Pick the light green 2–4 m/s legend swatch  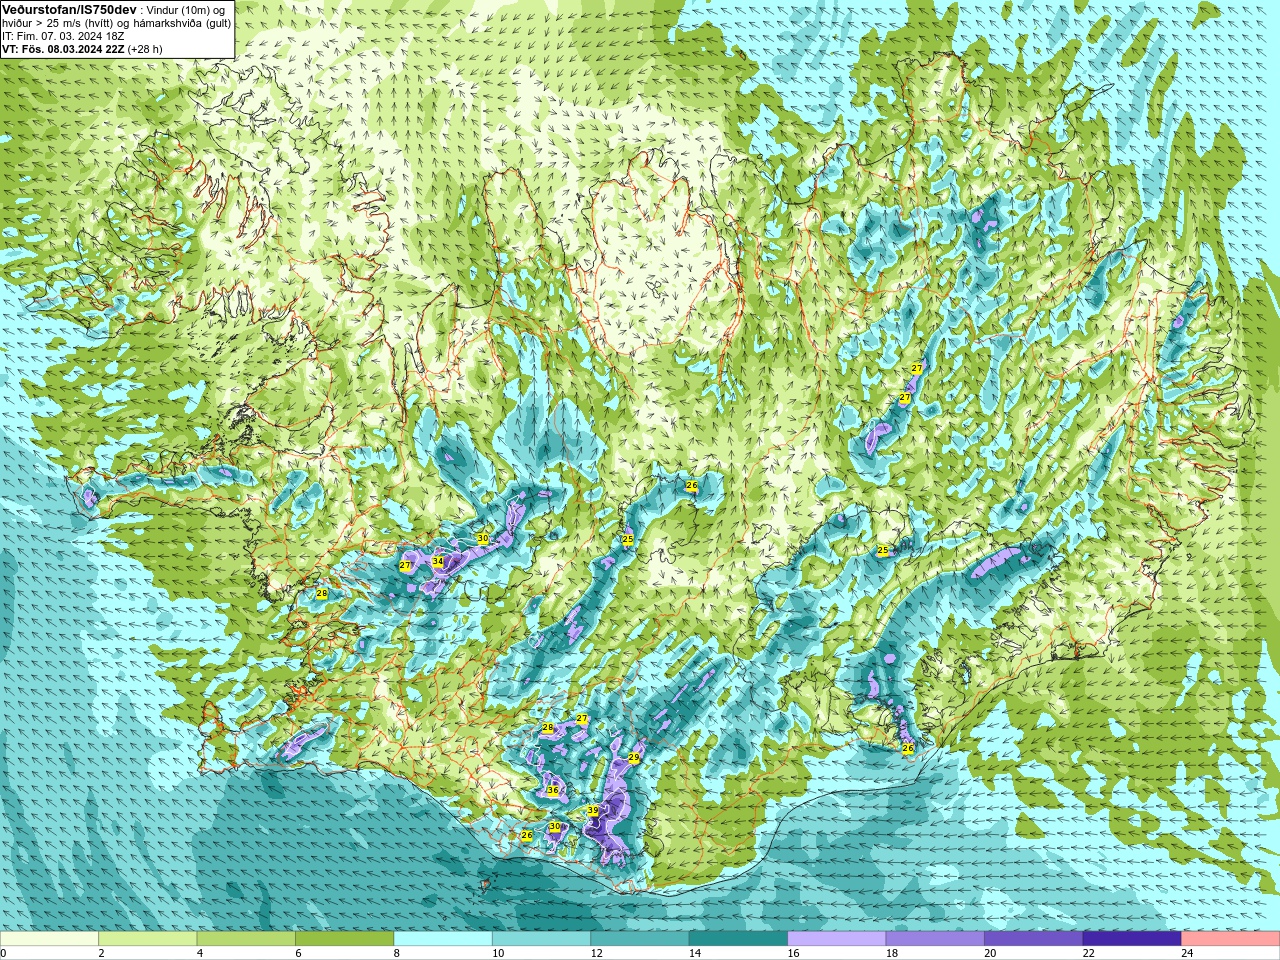click(148, 938)
